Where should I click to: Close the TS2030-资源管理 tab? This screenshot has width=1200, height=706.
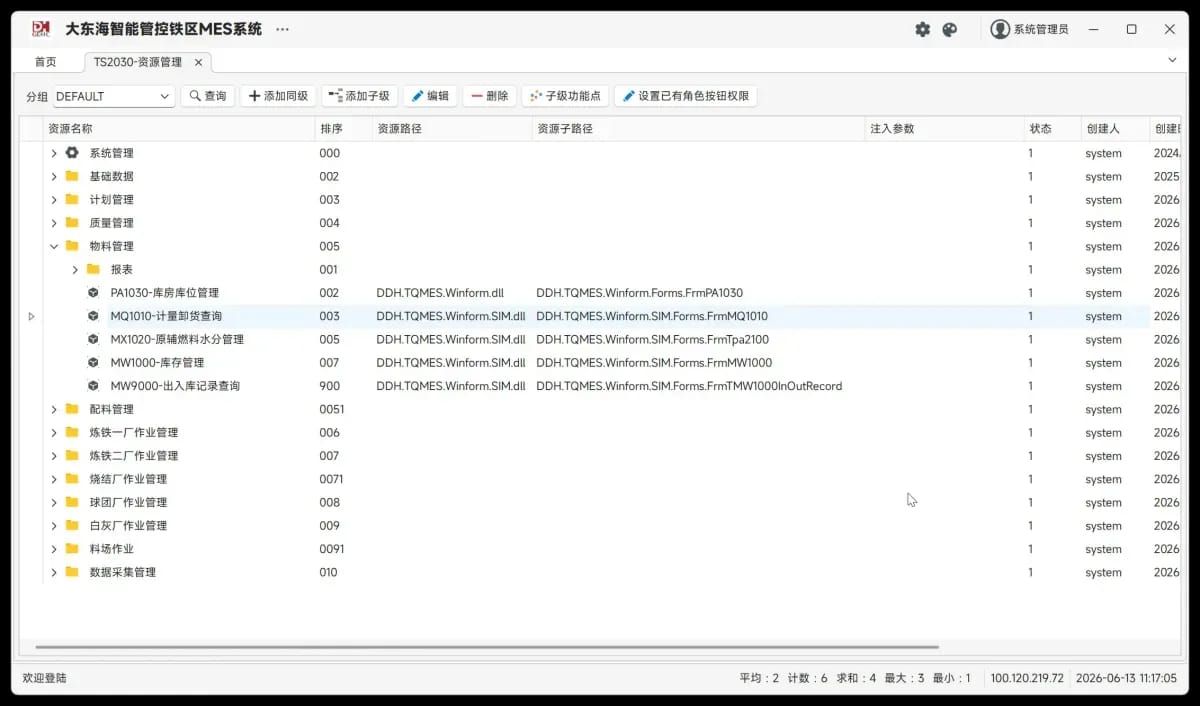click(198, 62)
